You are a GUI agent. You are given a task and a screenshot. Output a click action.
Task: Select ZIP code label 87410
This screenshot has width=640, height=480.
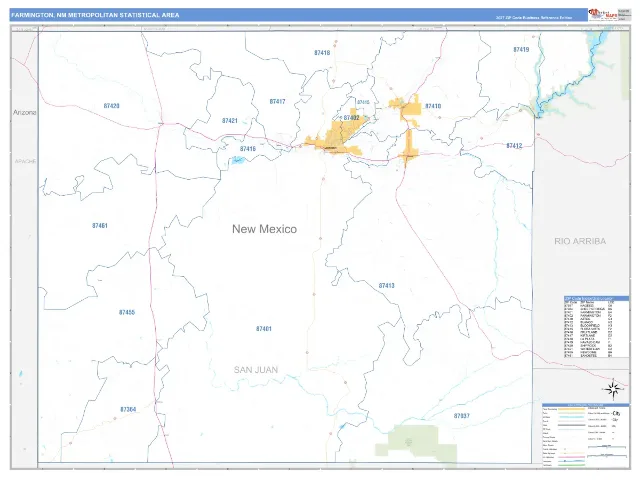pos(433,106)
